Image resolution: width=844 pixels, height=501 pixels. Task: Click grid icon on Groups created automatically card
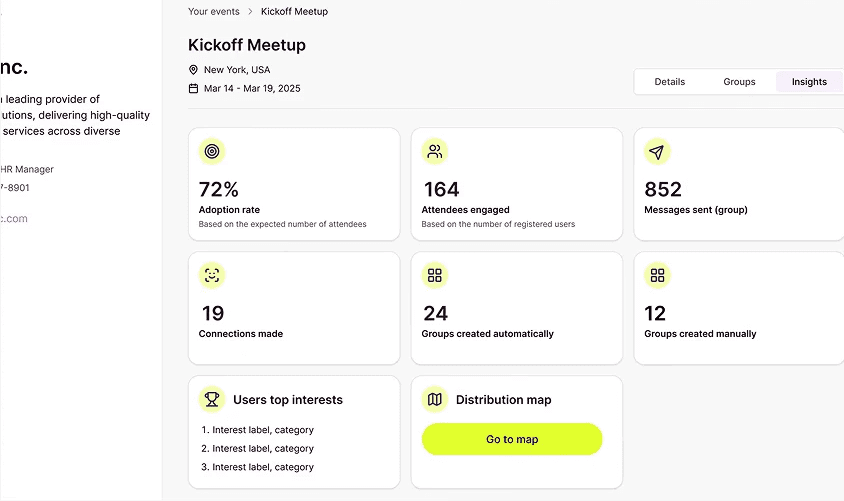pos(435,276)
